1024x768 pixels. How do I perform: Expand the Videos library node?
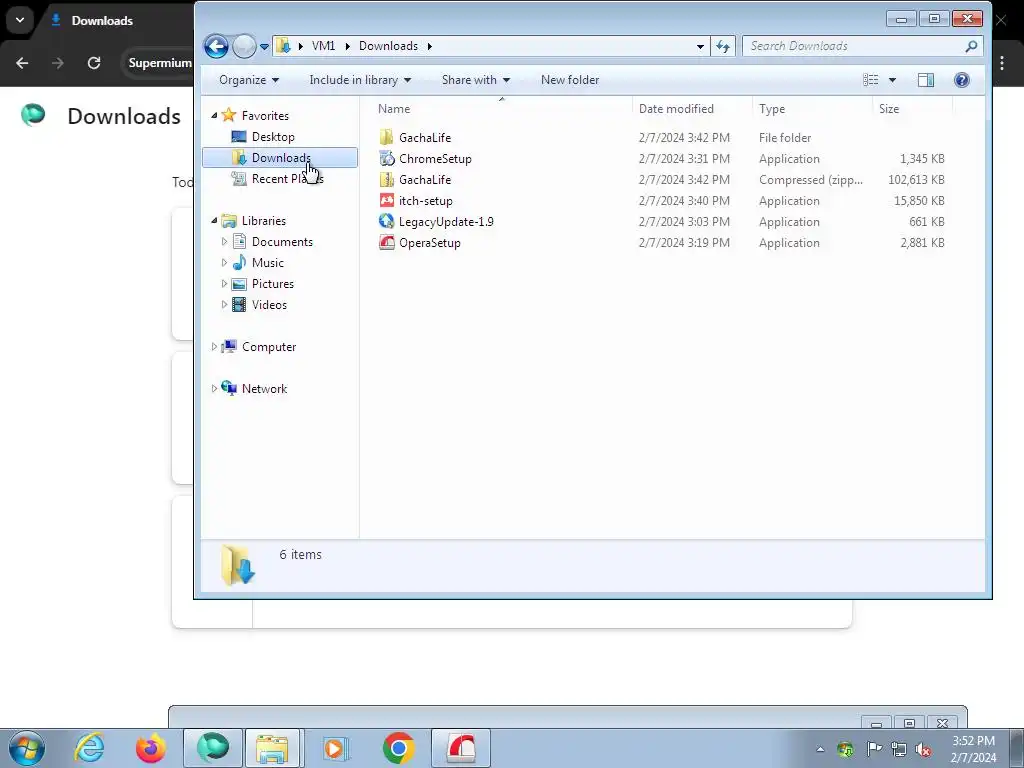pos(224,304)
